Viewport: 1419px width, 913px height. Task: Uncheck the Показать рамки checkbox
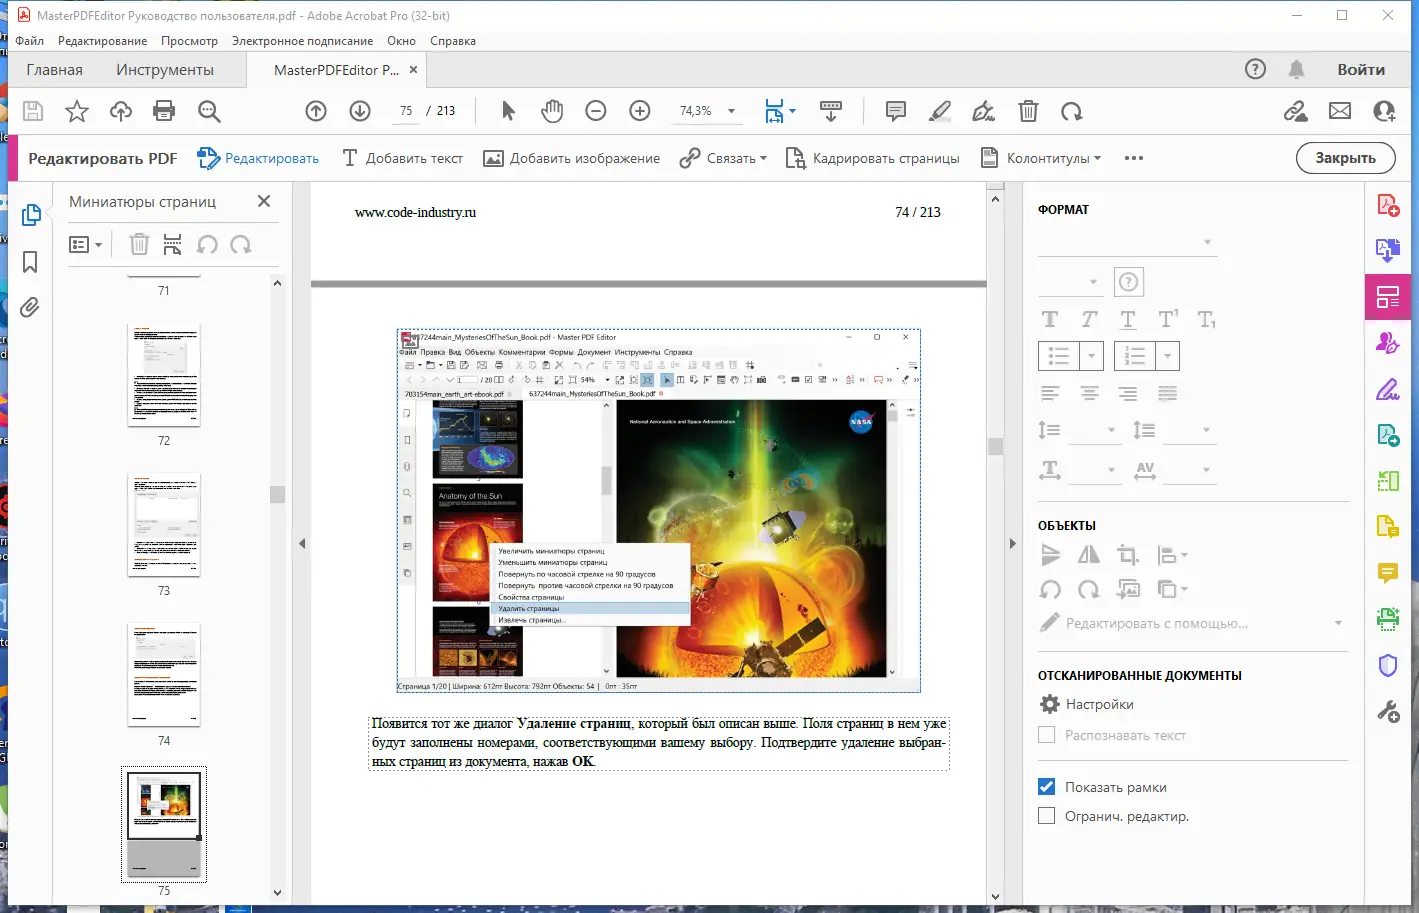[1047, 787]
